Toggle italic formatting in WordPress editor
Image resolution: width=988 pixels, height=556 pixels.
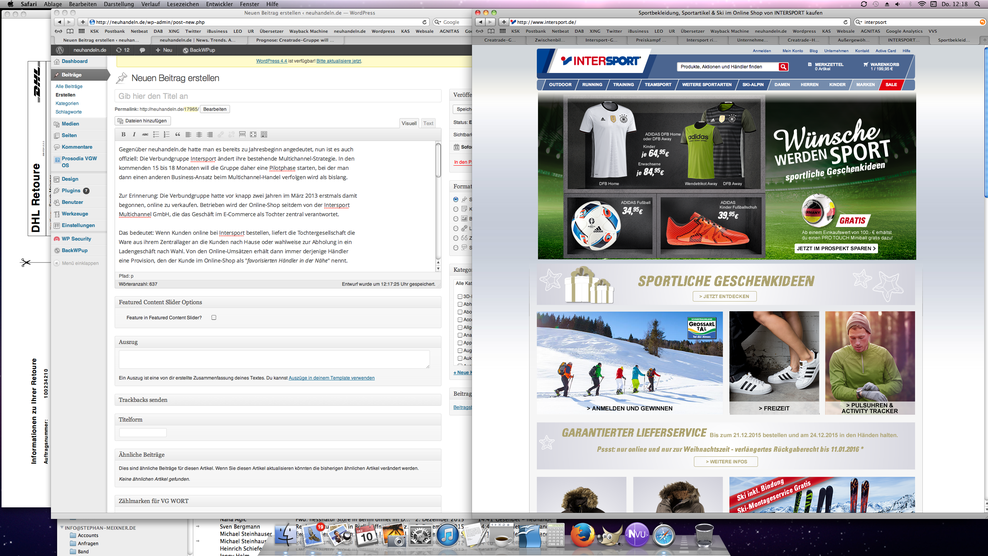click(134, 134)
